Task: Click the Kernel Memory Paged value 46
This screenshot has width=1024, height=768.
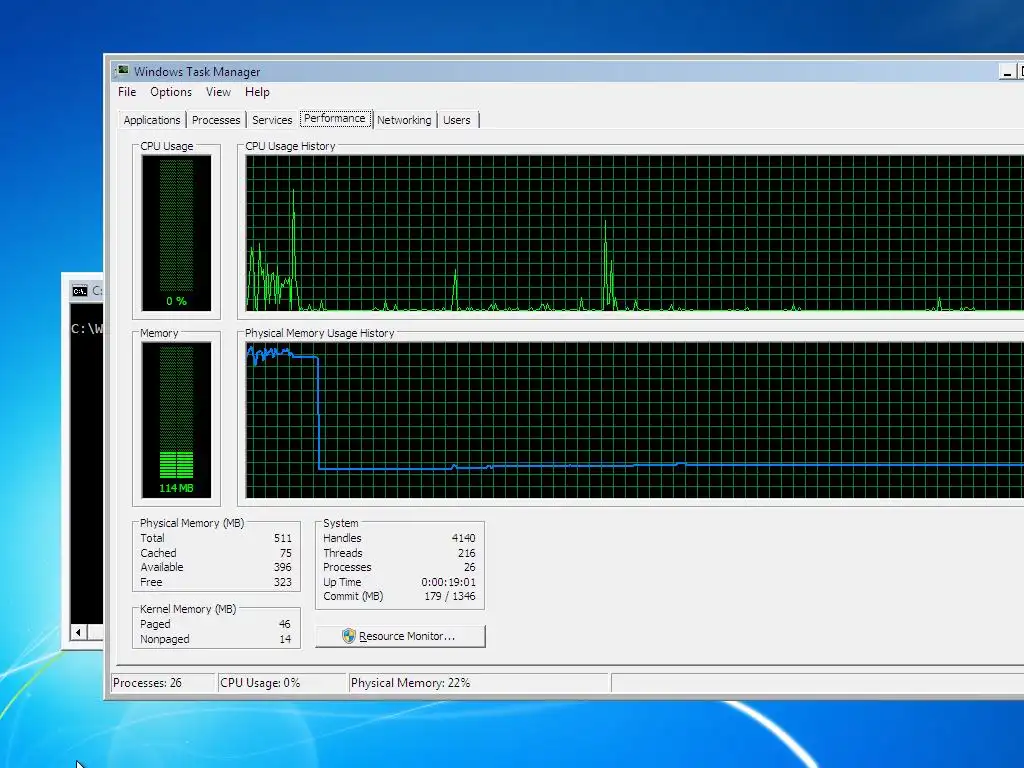Action: click(x=285, y=624)
